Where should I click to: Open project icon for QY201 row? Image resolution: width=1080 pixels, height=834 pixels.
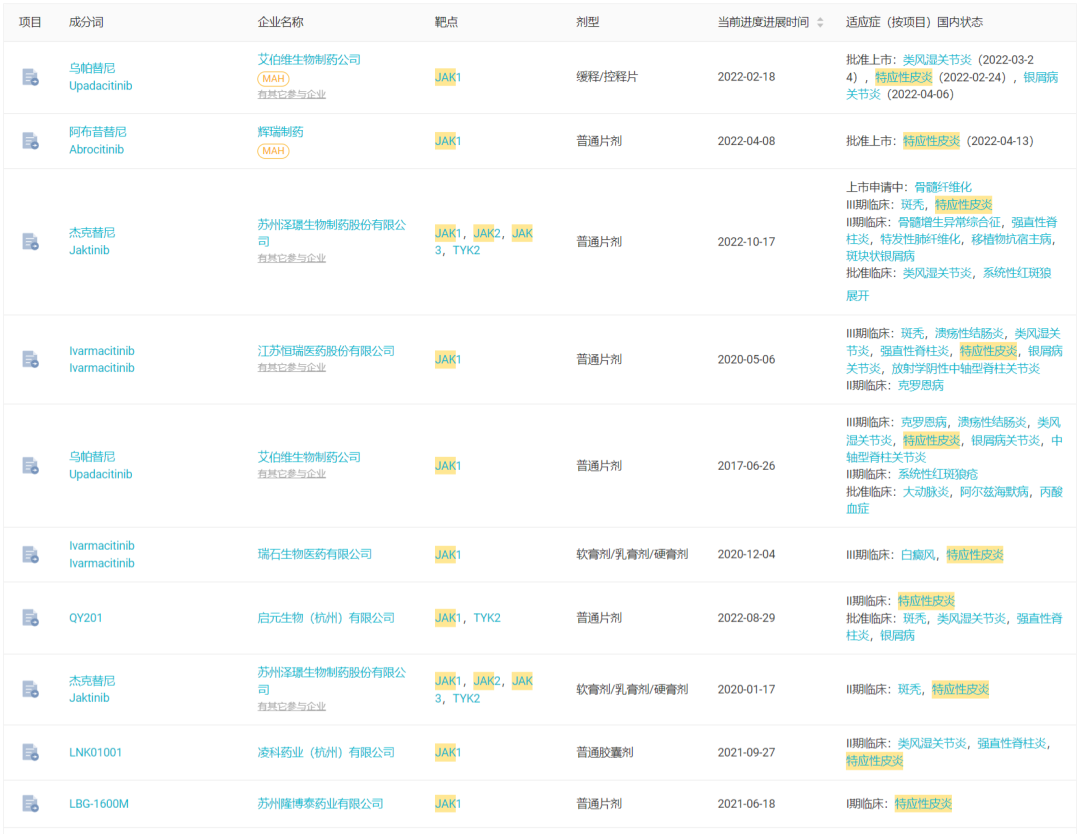pyautogui.click(x=30, y=618)
